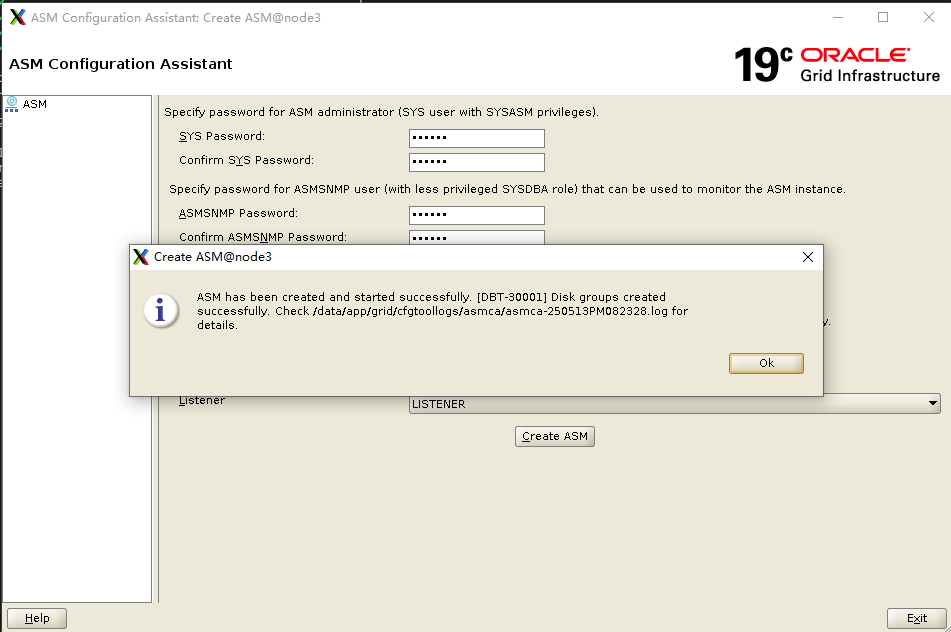Image resolution: width=951 pixels, height=632 pixels.
Task: Click the Oracle 19c Grid Infrastructure logo
Action: click(837, 64)
